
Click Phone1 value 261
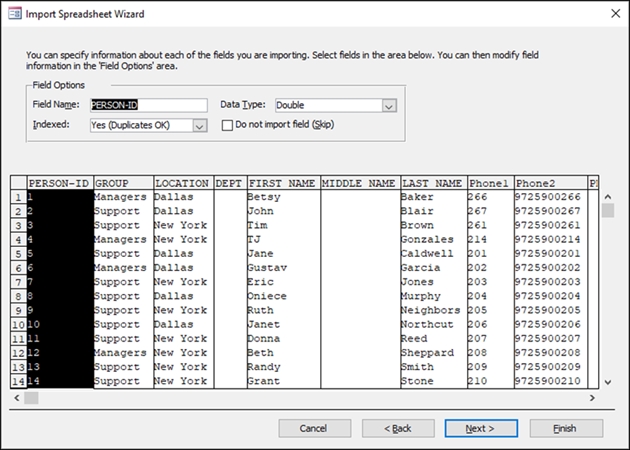coord(477,225)
